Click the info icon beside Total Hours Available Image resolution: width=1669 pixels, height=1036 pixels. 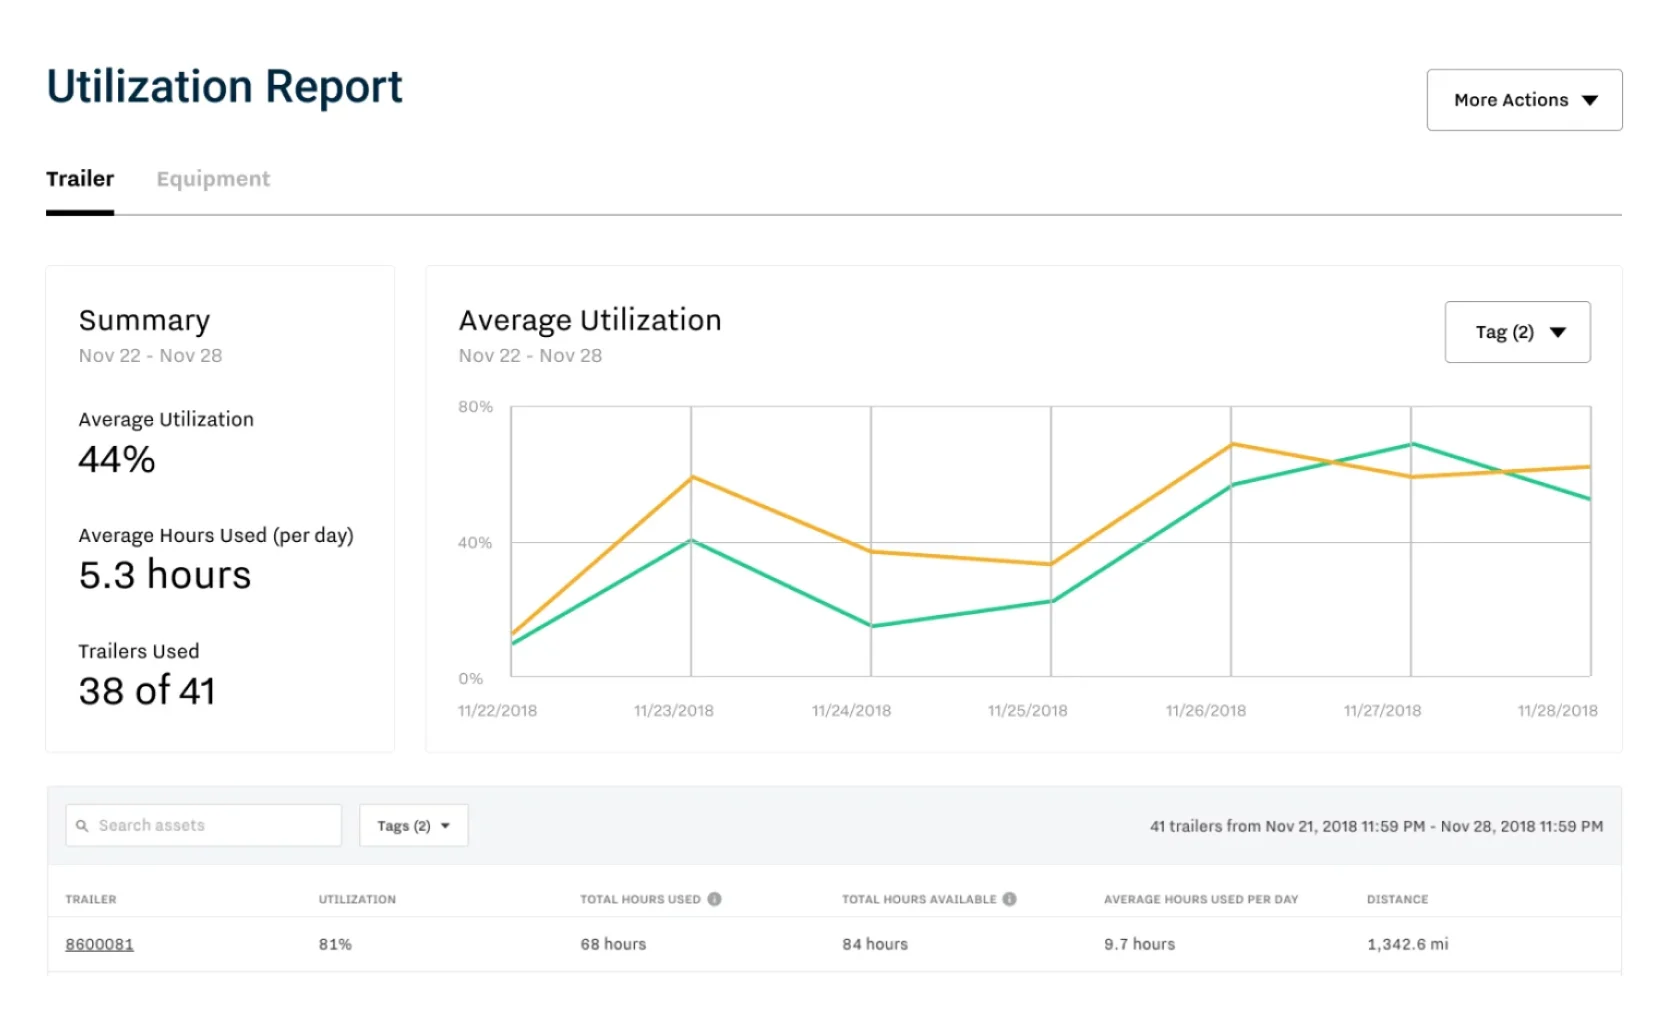pyautogui.click(x=1010, y=899)
